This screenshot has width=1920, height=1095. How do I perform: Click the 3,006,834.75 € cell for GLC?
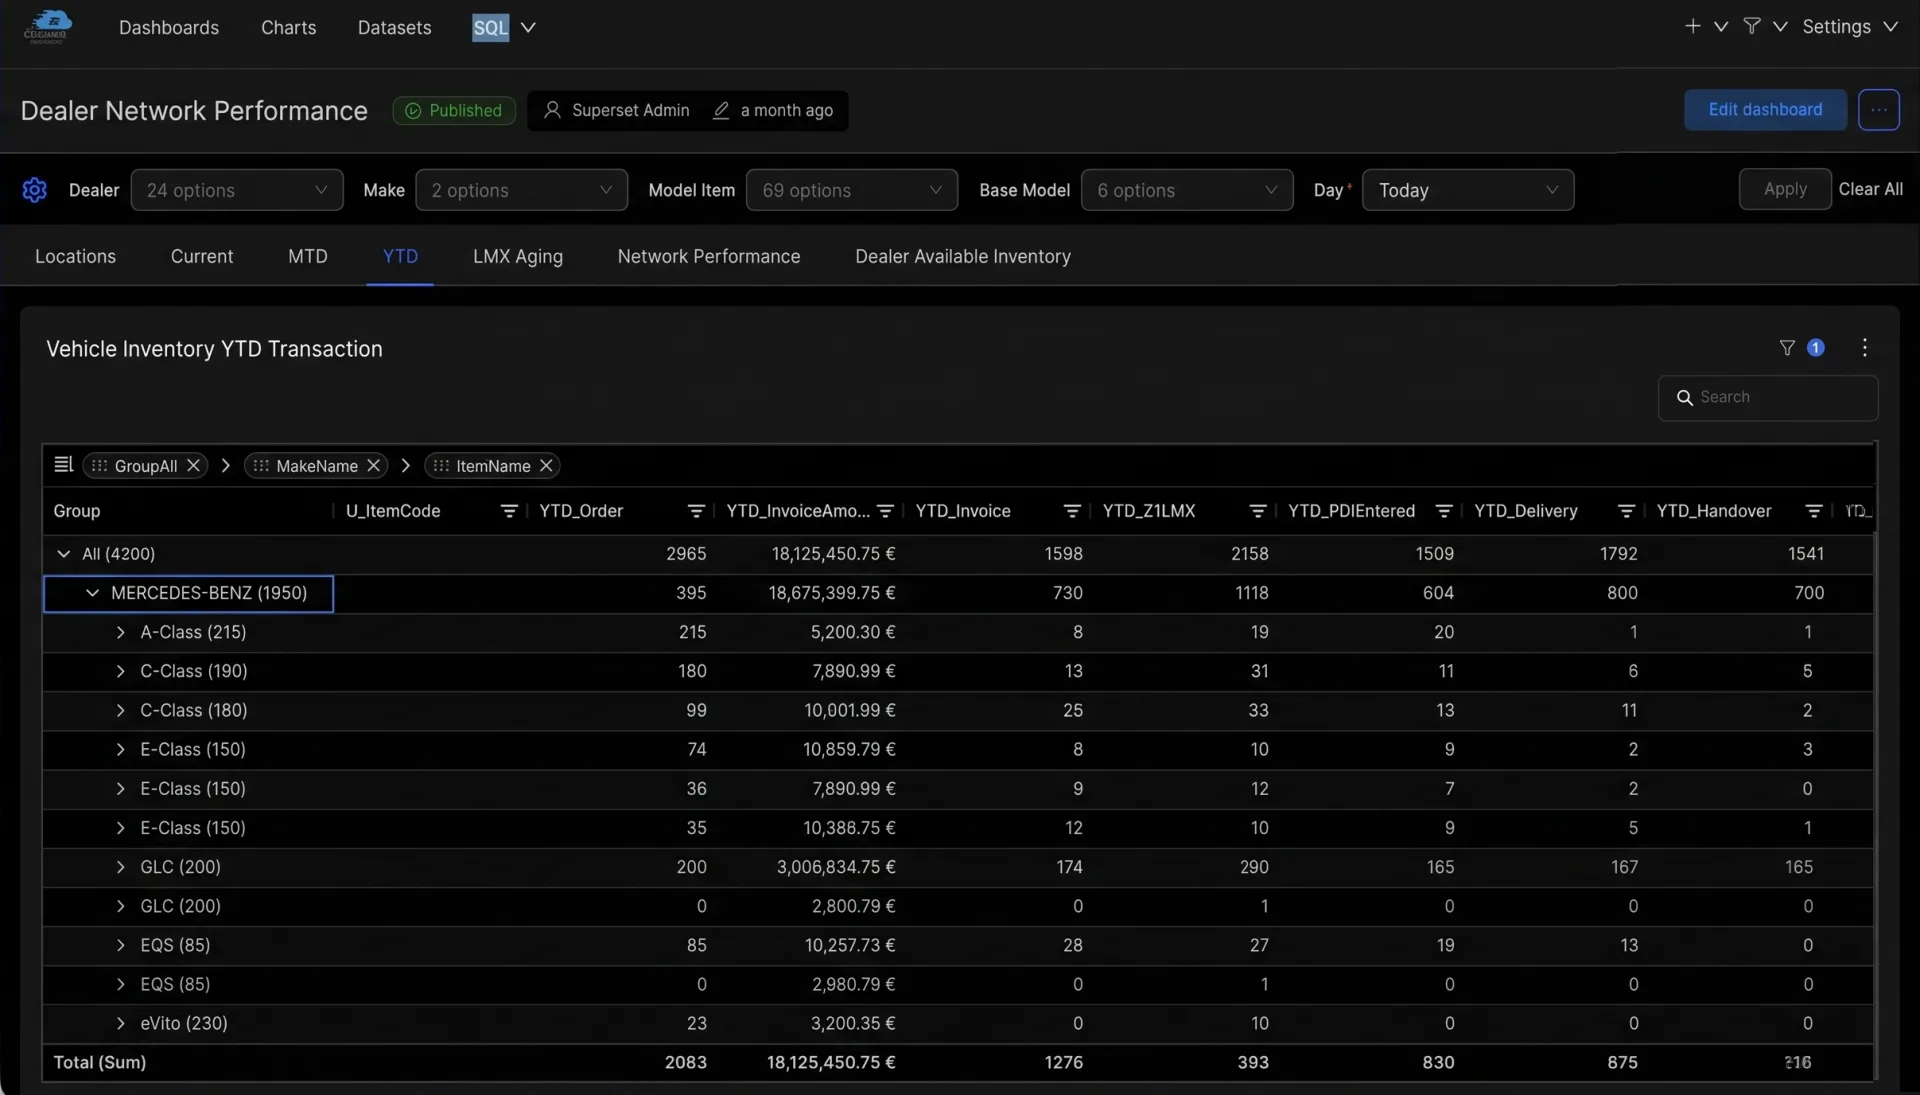pyautogui.click(x=836, y=867)
